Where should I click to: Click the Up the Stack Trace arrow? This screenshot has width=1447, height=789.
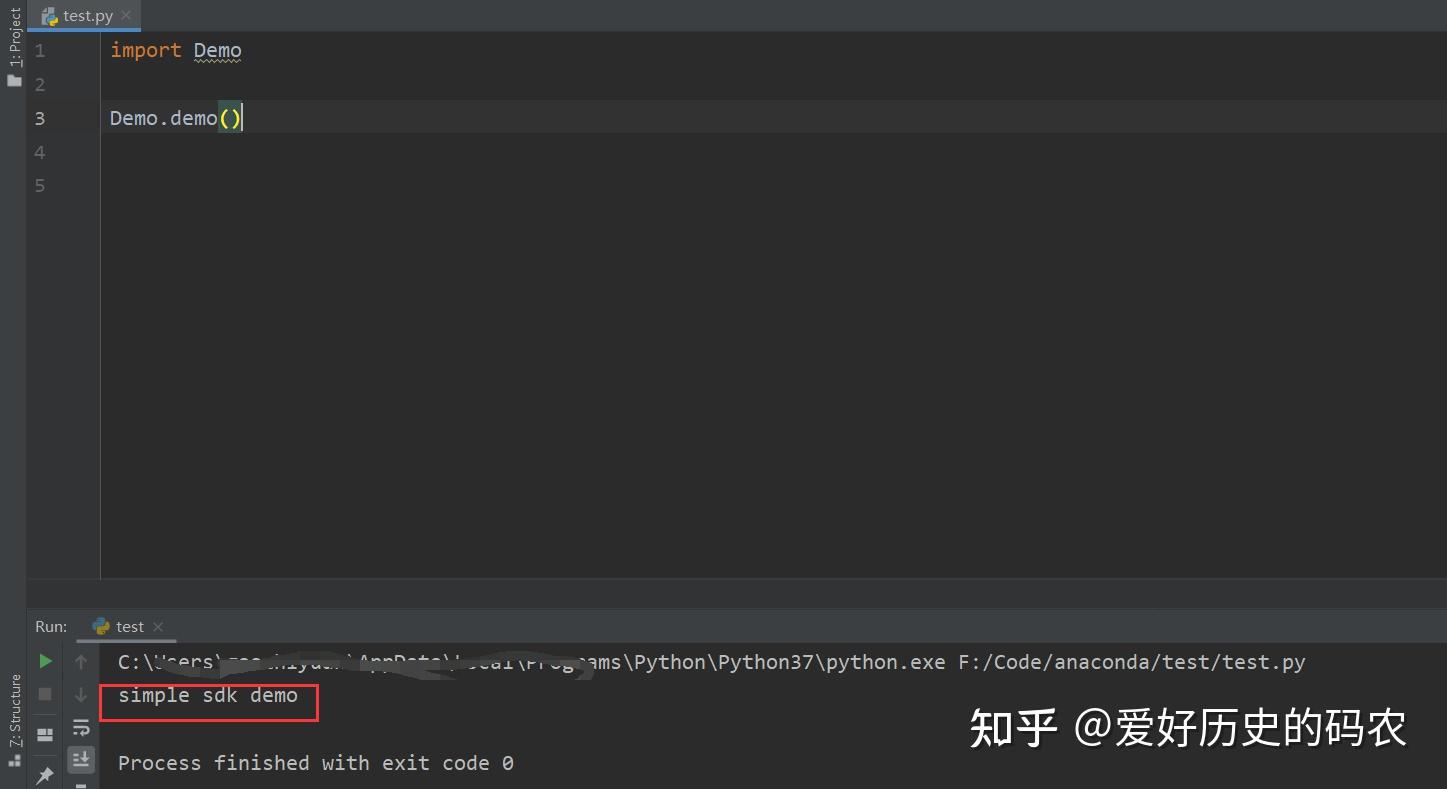[81, 660]
